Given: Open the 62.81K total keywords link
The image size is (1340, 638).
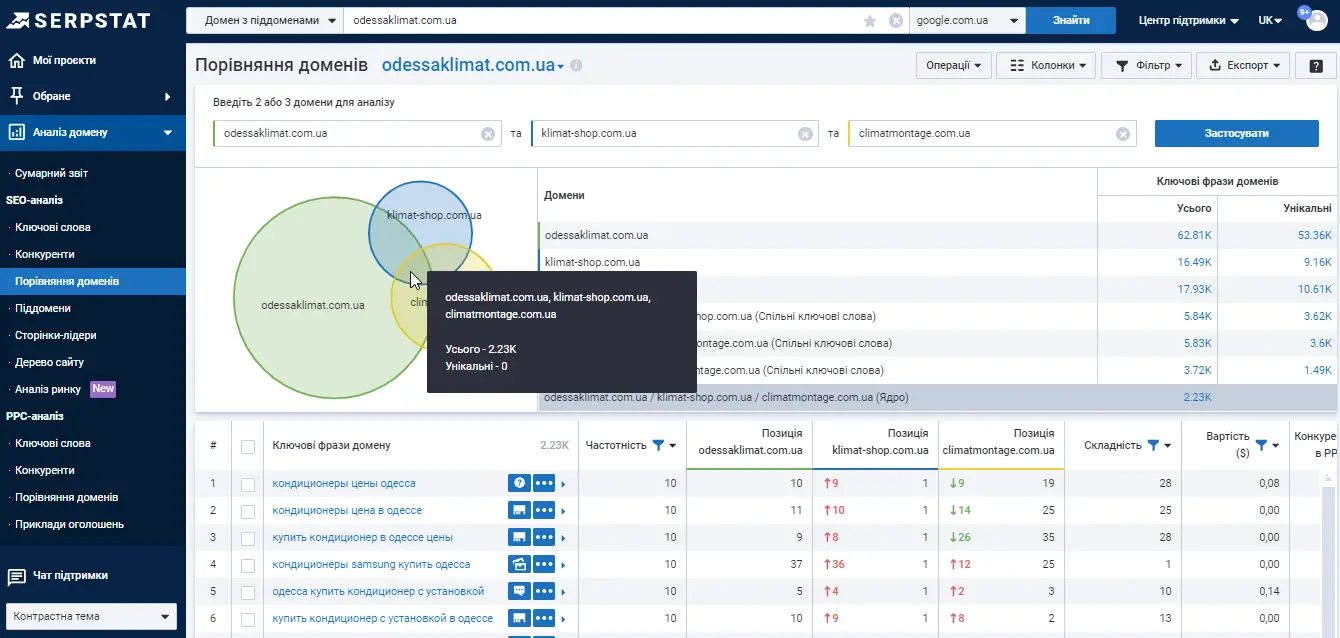Looking at the screenshot, I should coord(1194,235).
